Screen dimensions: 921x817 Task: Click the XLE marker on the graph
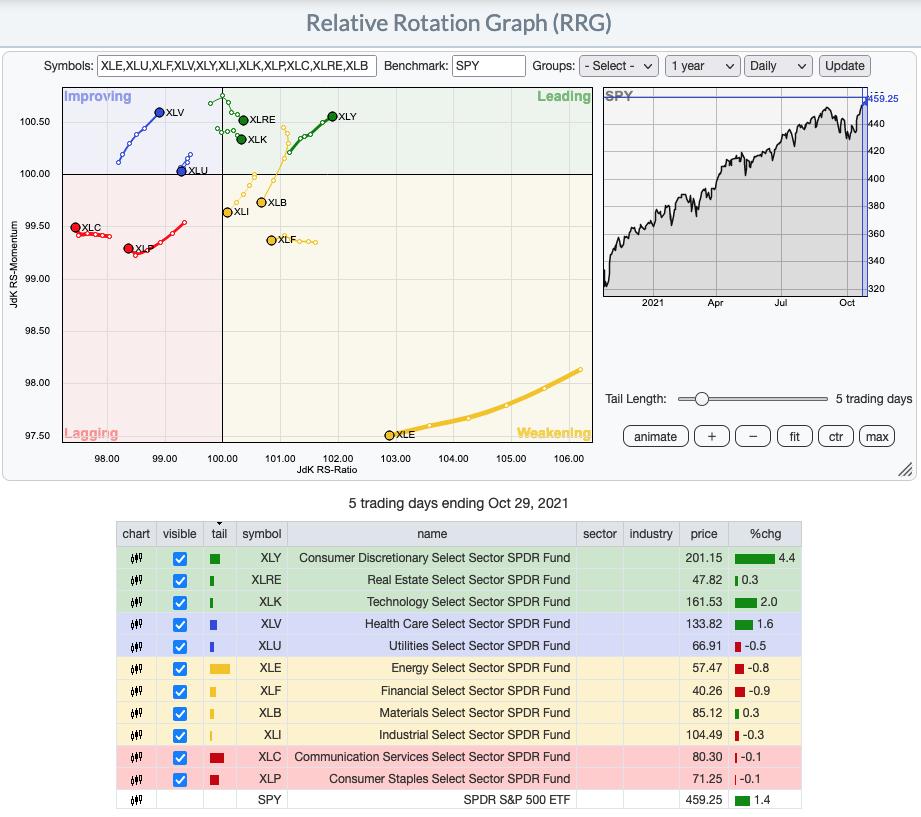389,435
